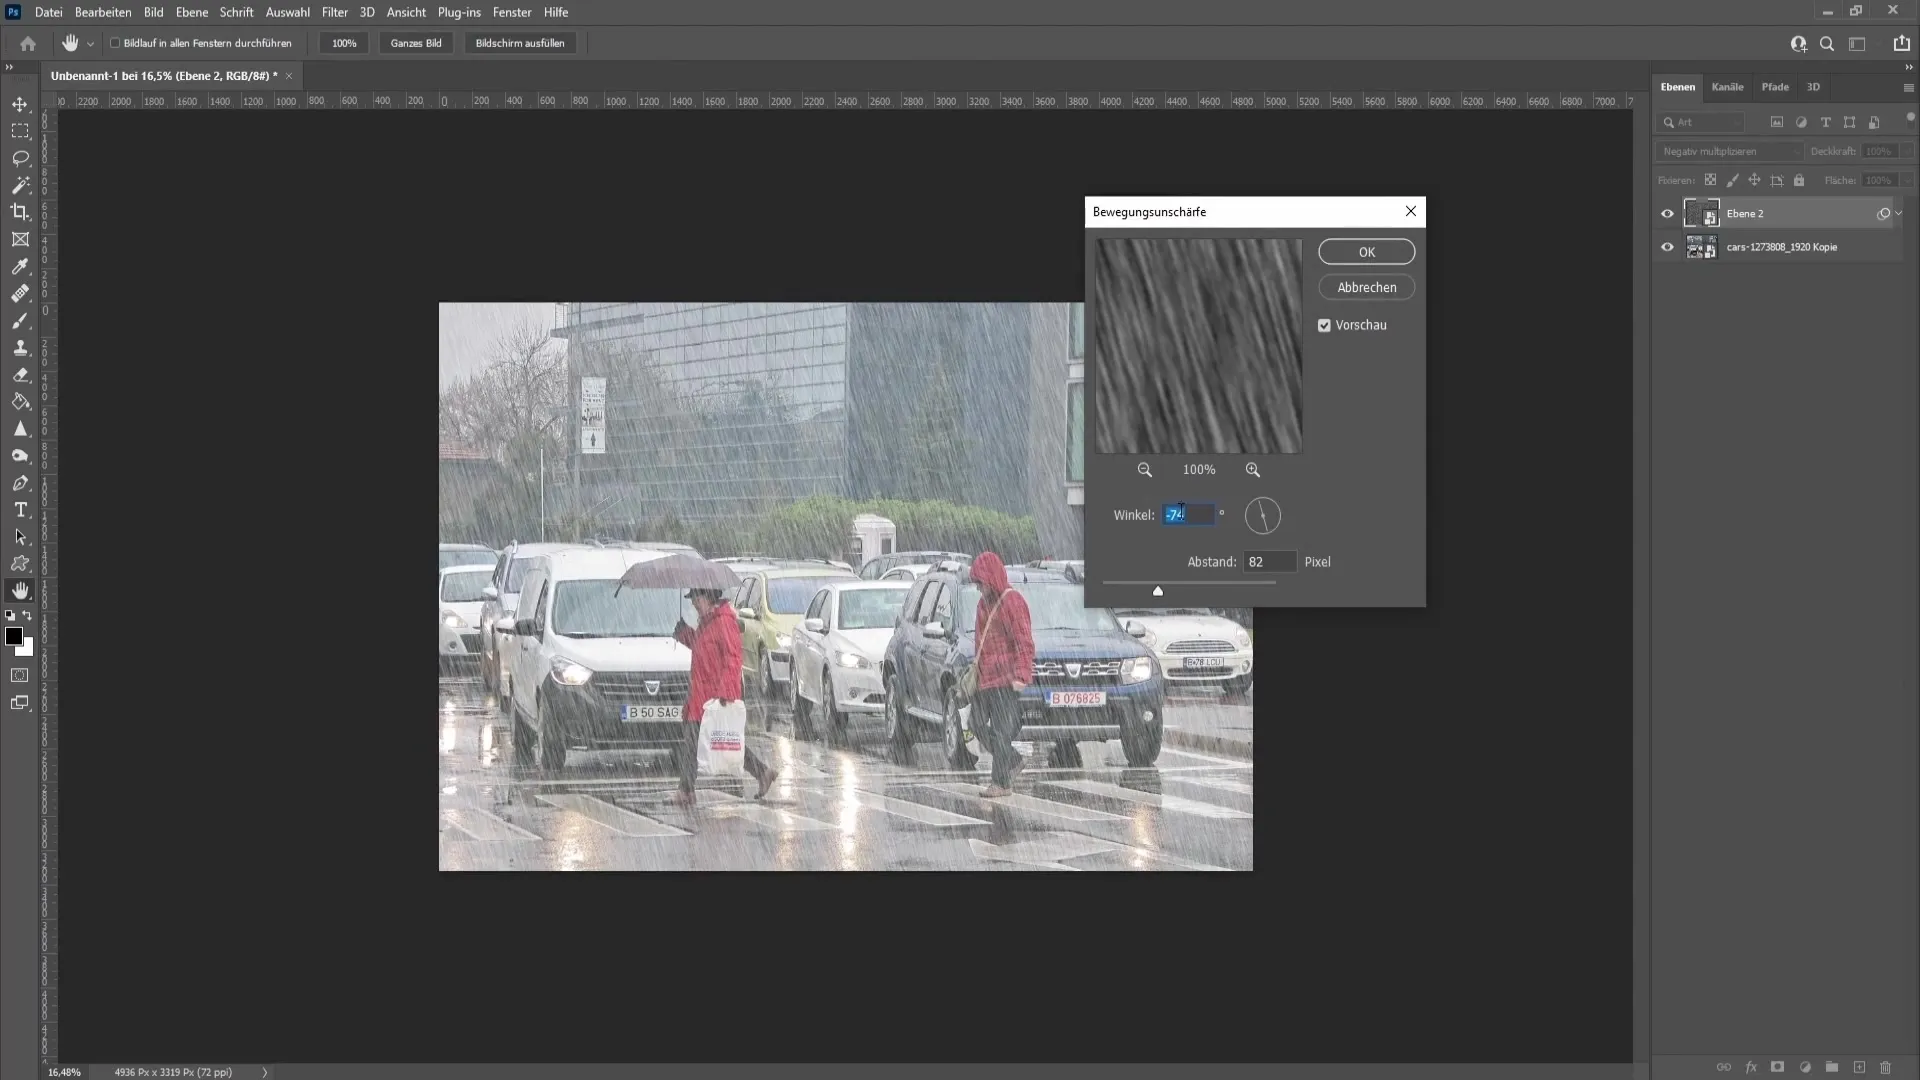Click the Share icon at top right

[1901, 43]
